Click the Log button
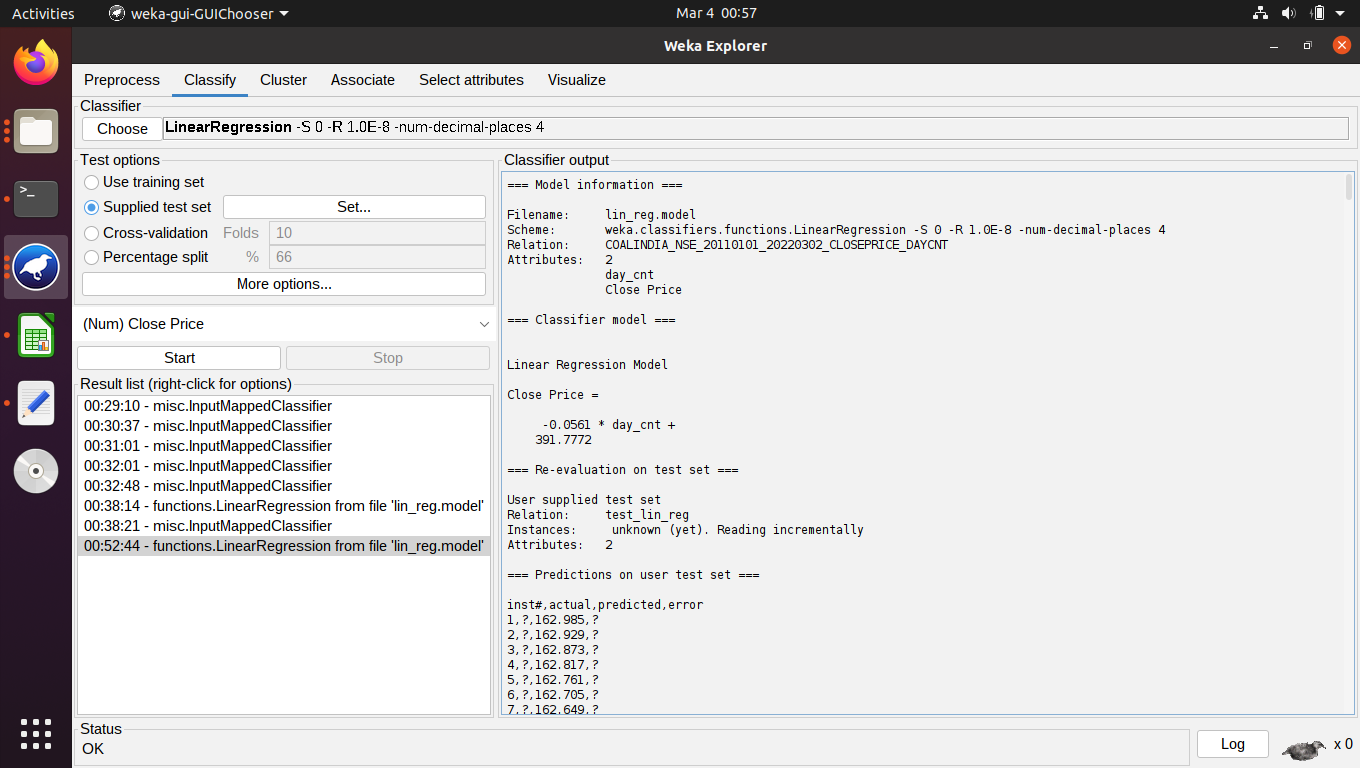Viewport: 1360px width, 768px height. pos(1233,744)
